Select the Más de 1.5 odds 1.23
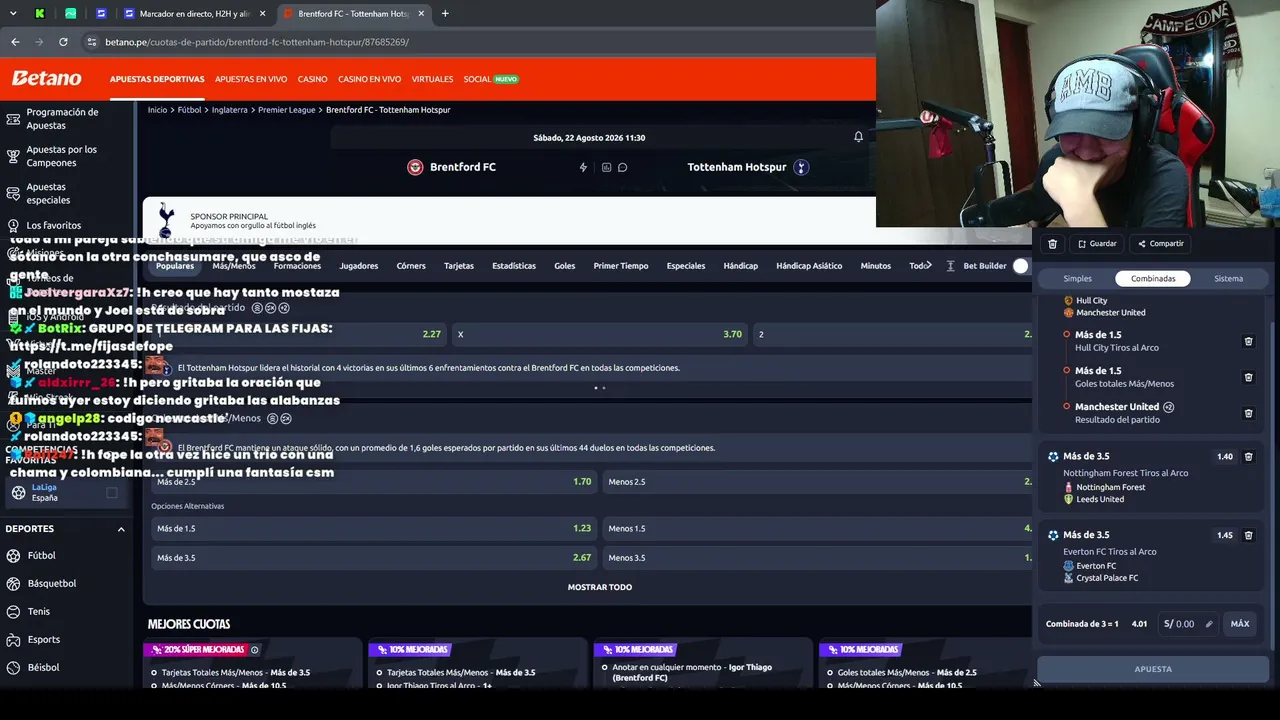 coord(374,528)
